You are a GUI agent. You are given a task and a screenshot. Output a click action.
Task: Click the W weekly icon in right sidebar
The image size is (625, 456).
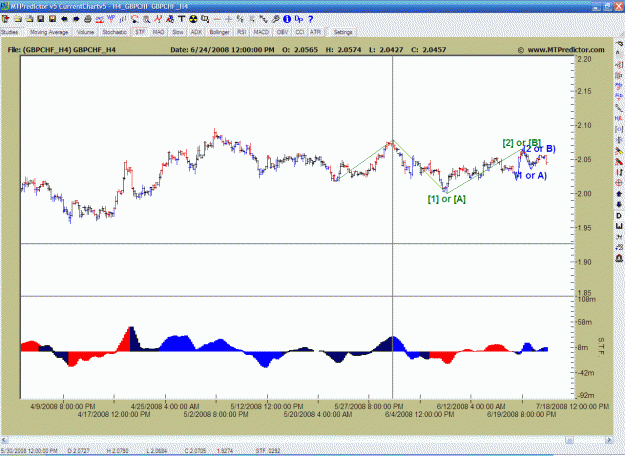[619, 226]
